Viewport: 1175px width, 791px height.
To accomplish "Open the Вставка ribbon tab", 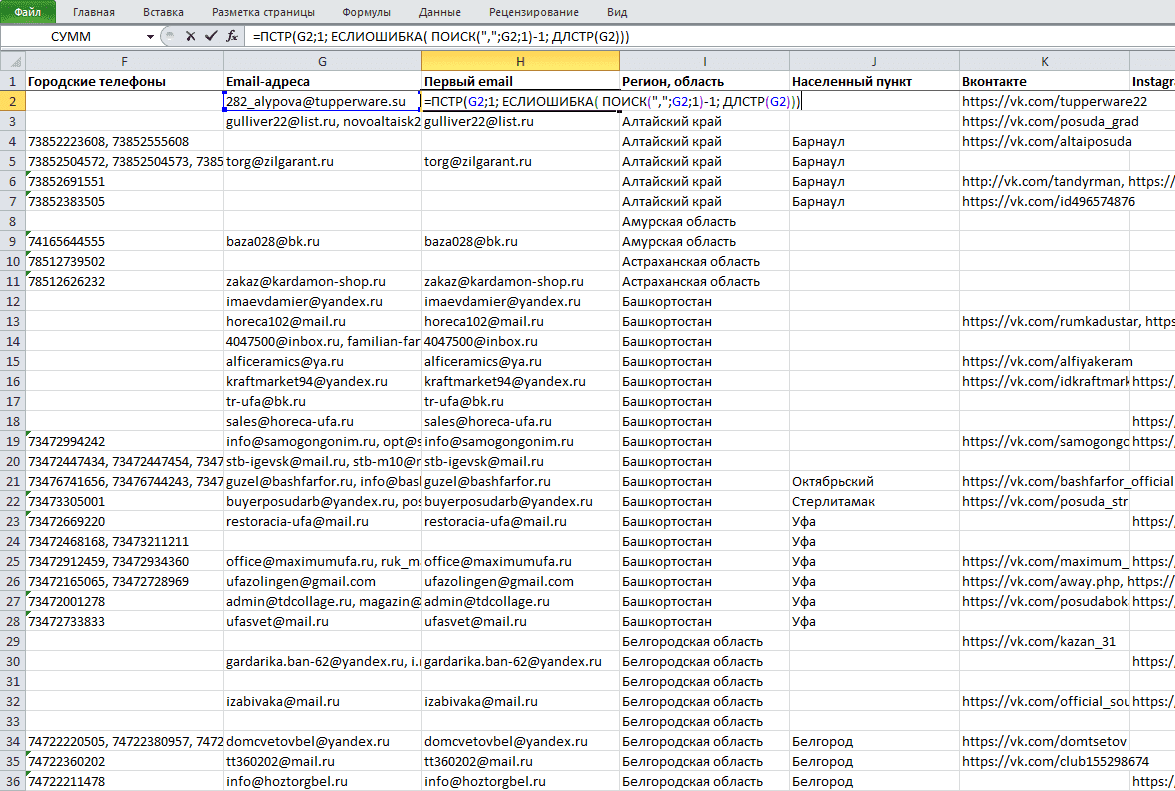I will coord(163,12).
